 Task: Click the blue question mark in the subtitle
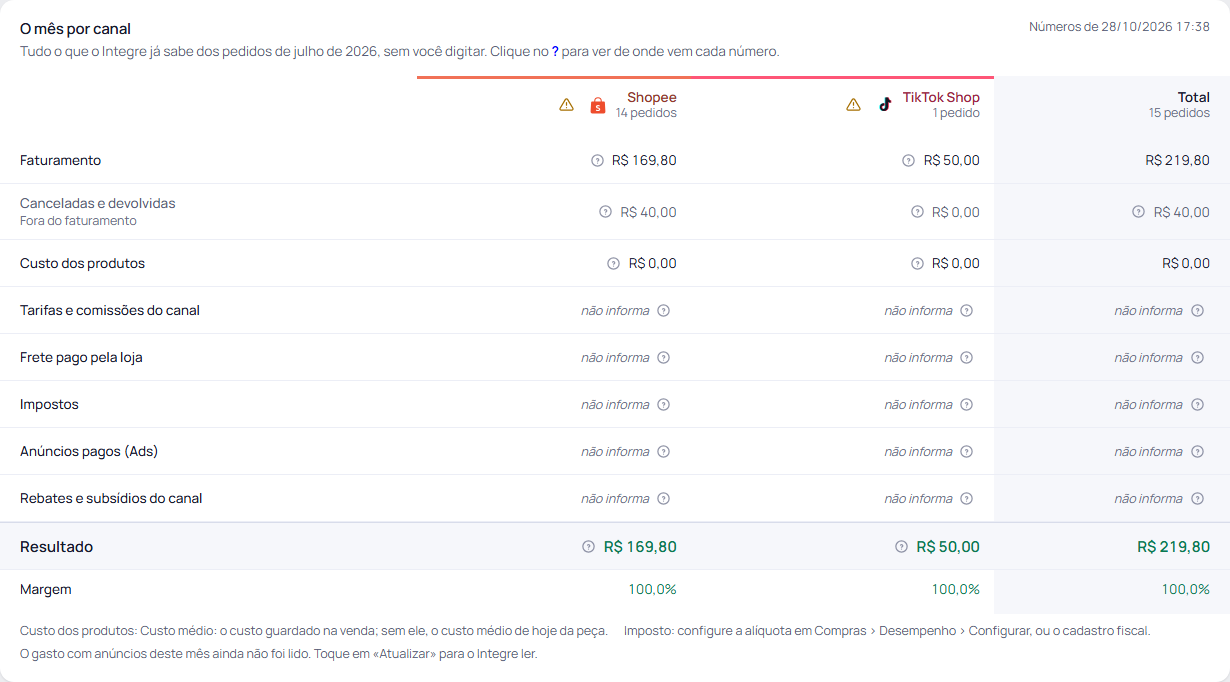(x=555, y=51)
